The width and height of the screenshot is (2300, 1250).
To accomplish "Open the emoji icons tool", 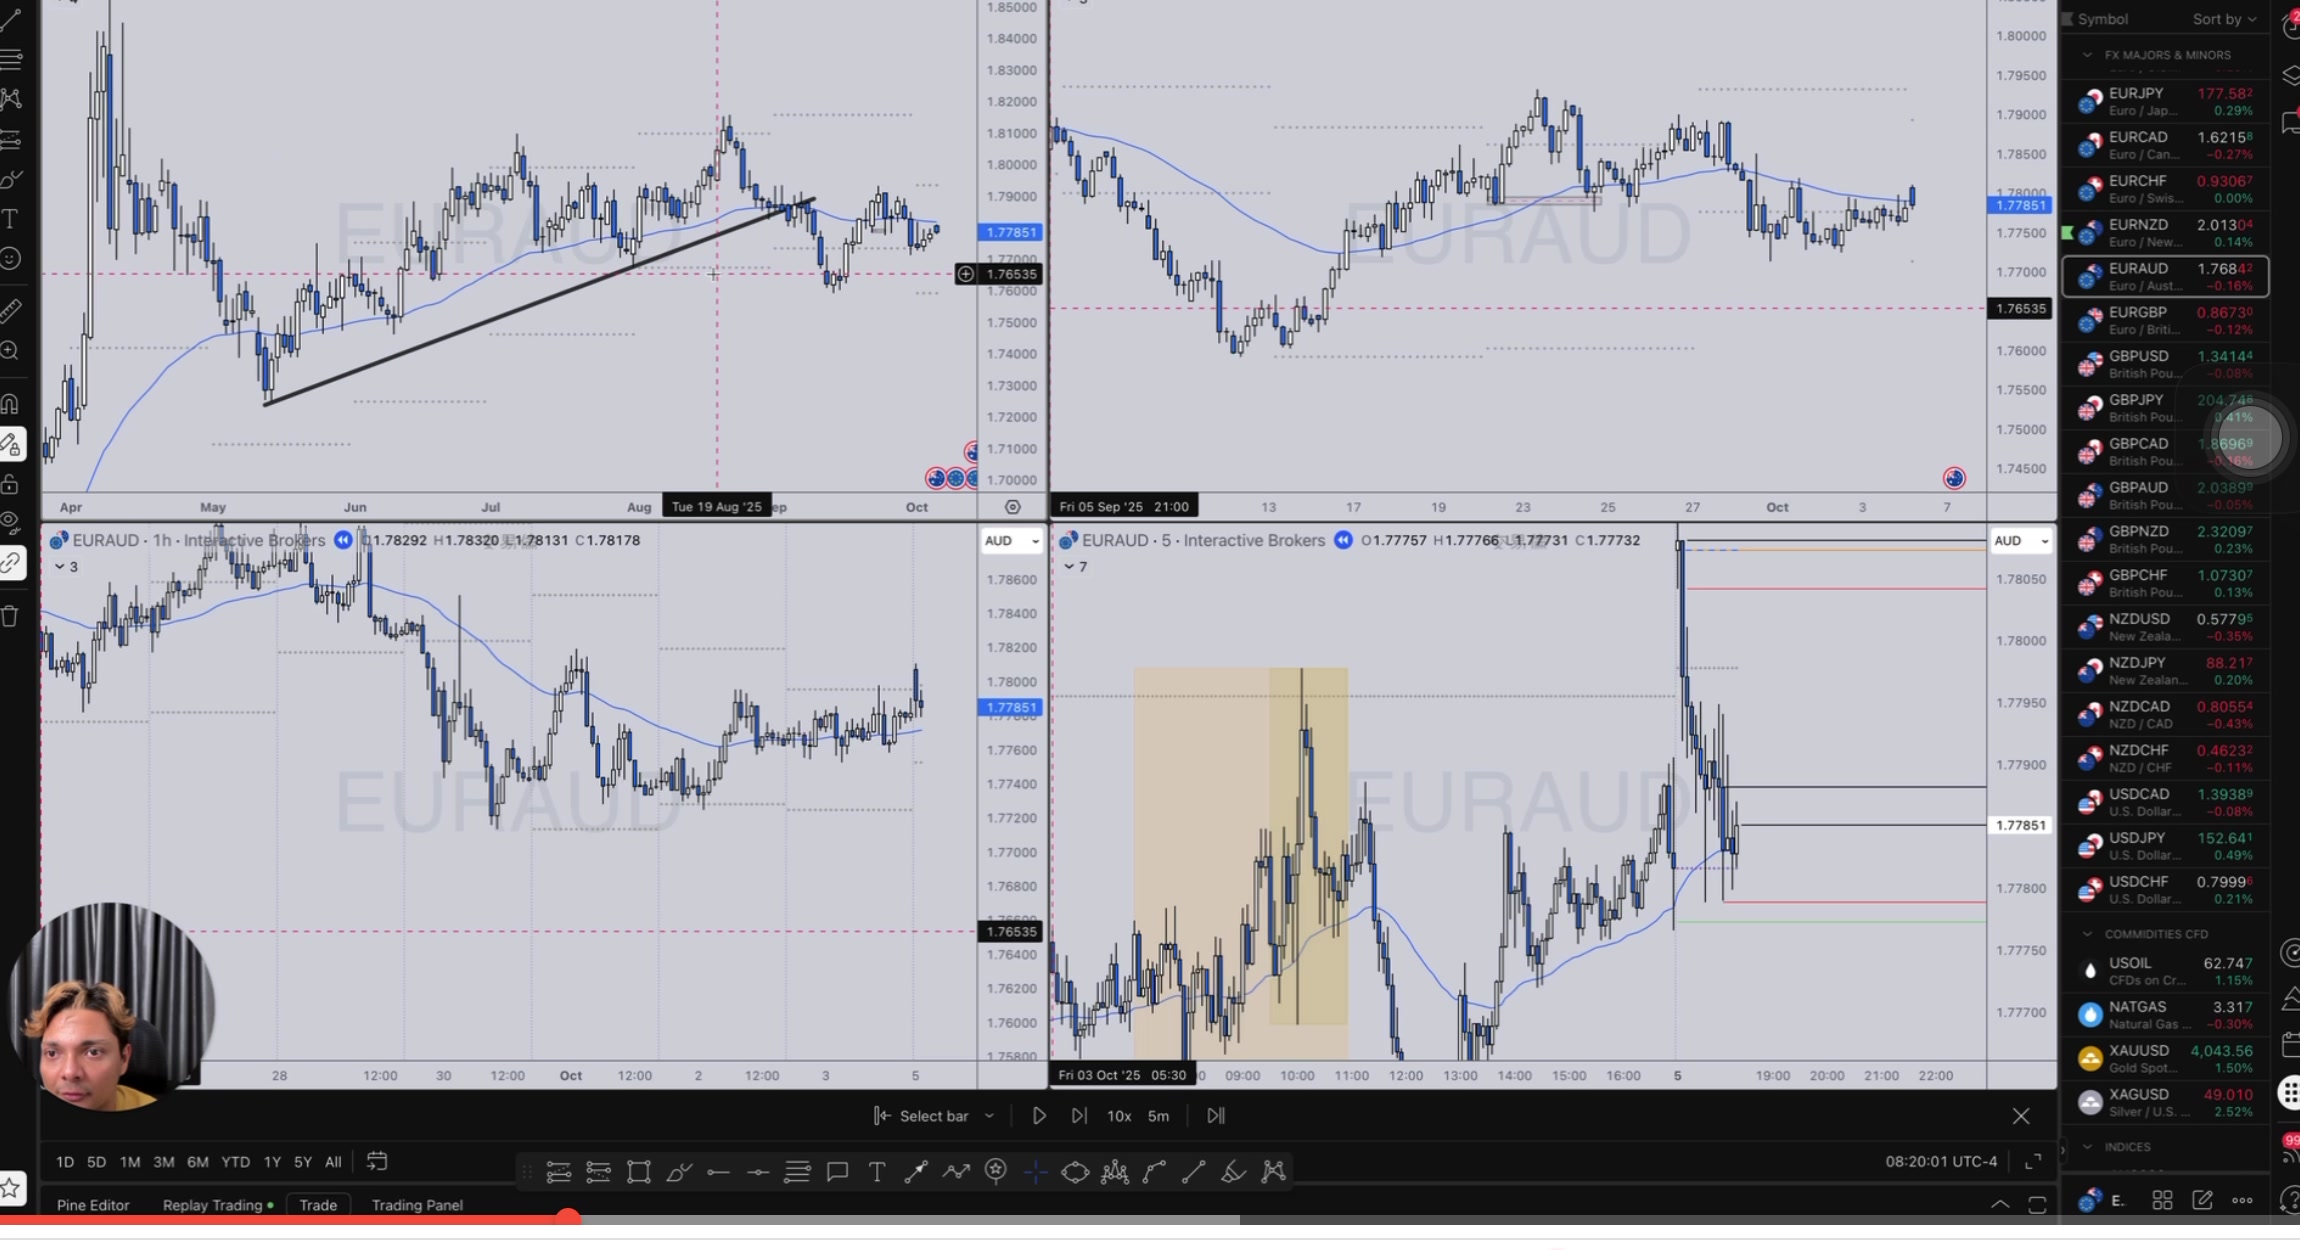I will [x=10, y=259].
